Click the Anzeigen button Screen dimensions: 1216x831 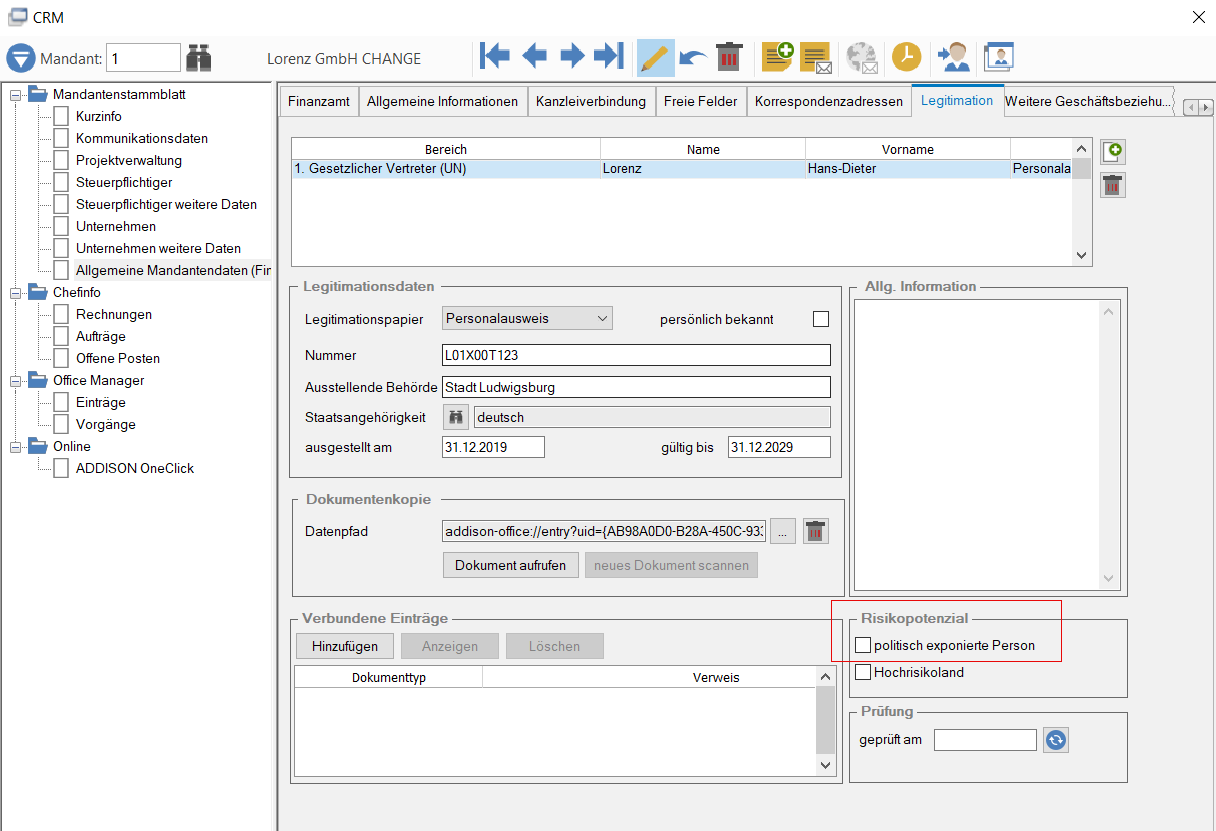[x=450, y=646]
